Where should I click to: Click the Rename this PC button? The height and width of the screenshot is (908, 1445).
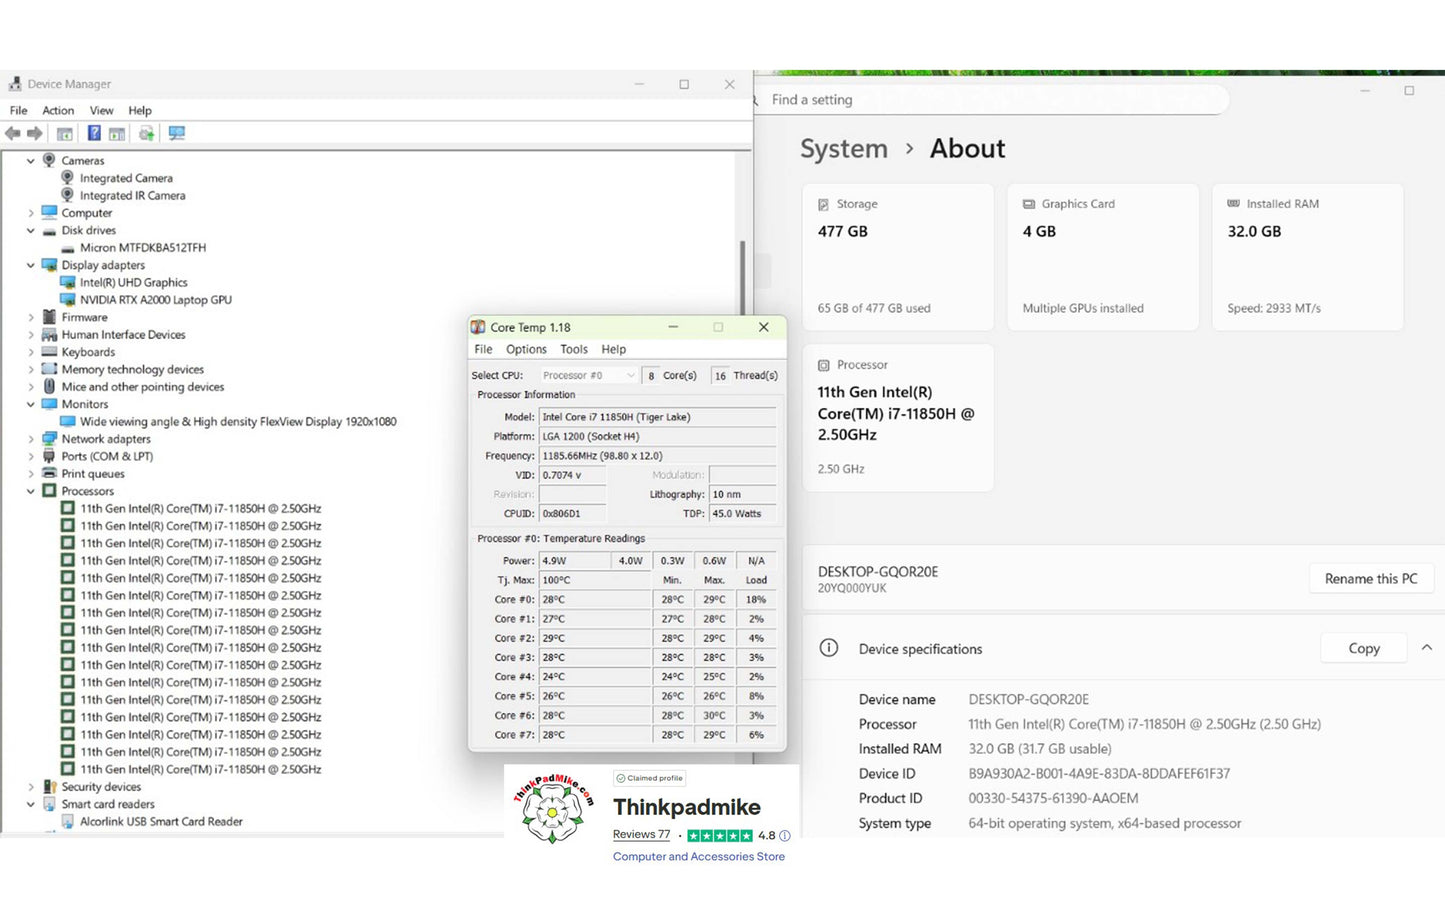pos(1370,579)
